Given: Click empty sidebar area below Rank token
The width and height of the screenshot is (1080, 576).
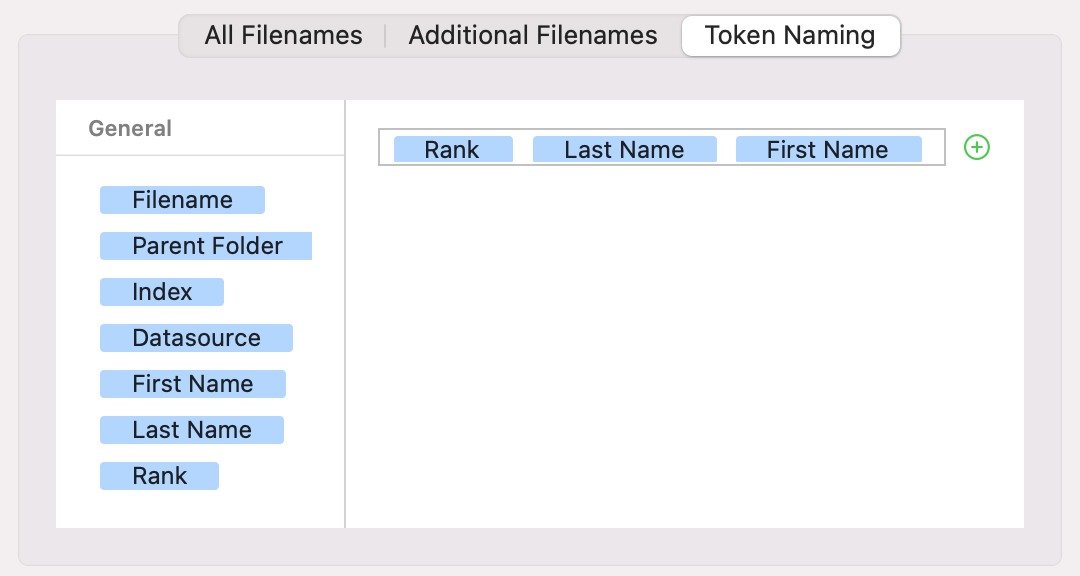Looking at the screenshot, I should [x=200, y=510].
